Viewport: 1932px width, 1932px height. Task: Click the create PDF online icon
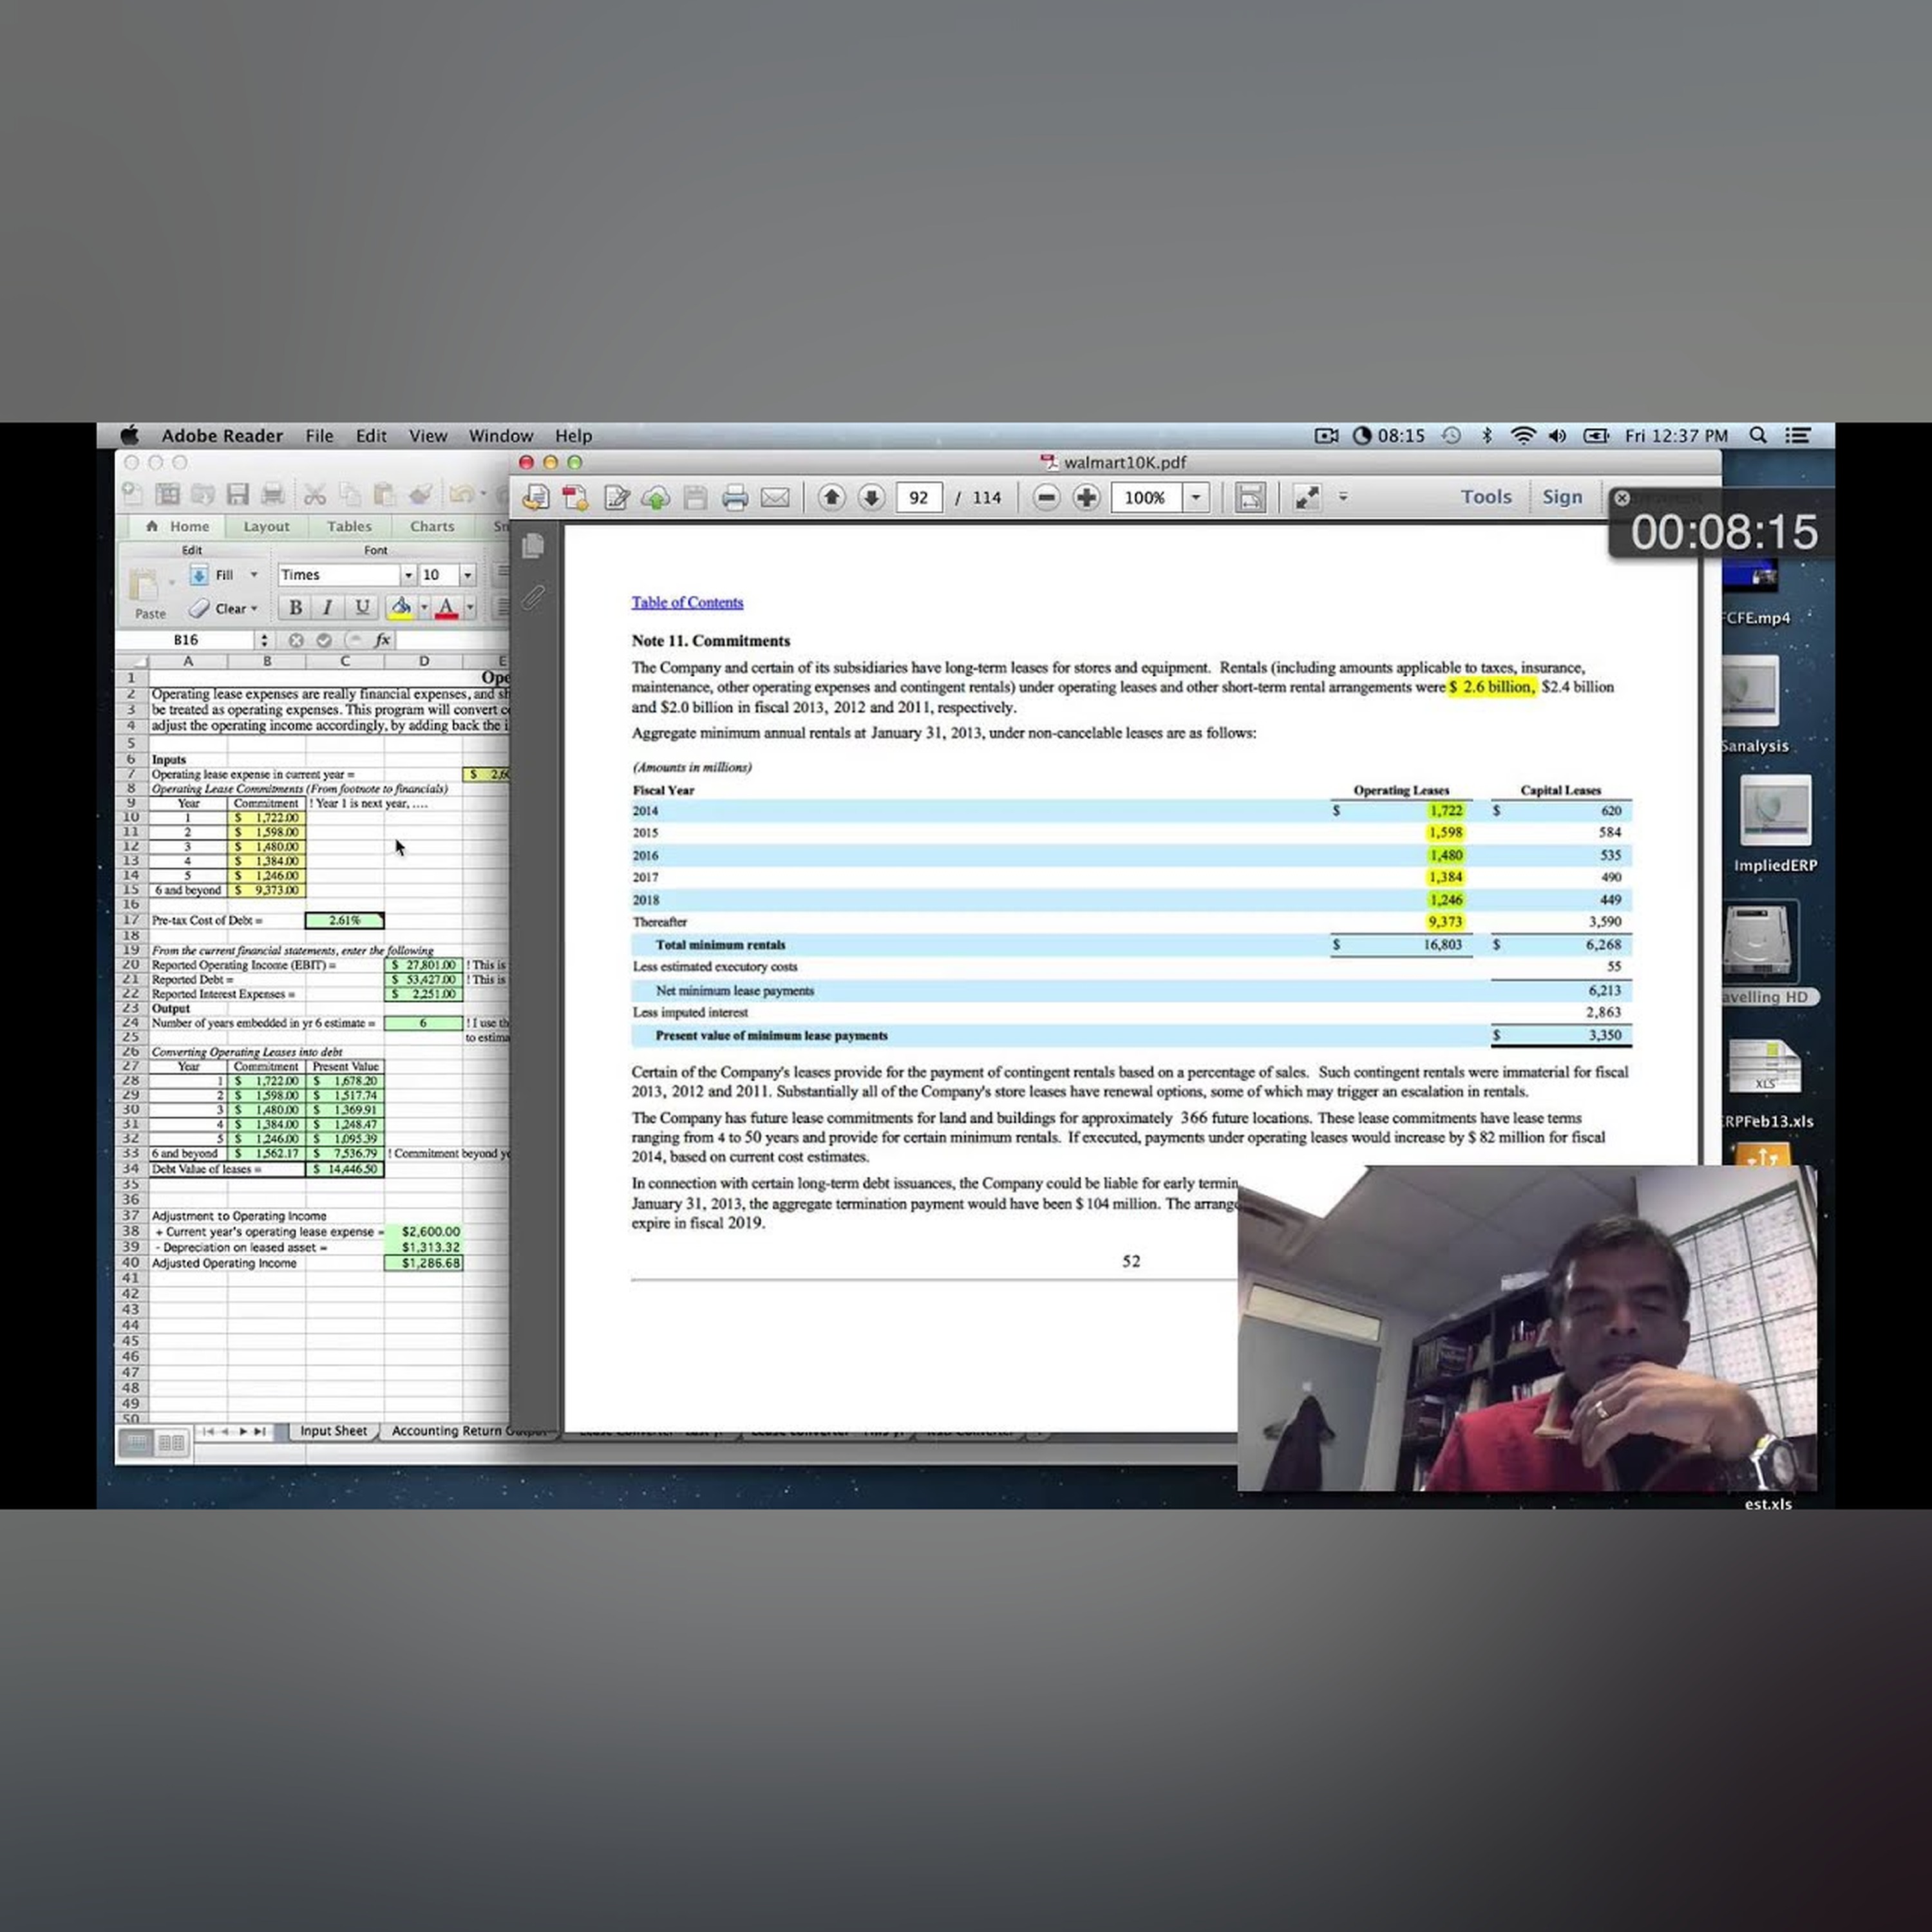[575, 497]
